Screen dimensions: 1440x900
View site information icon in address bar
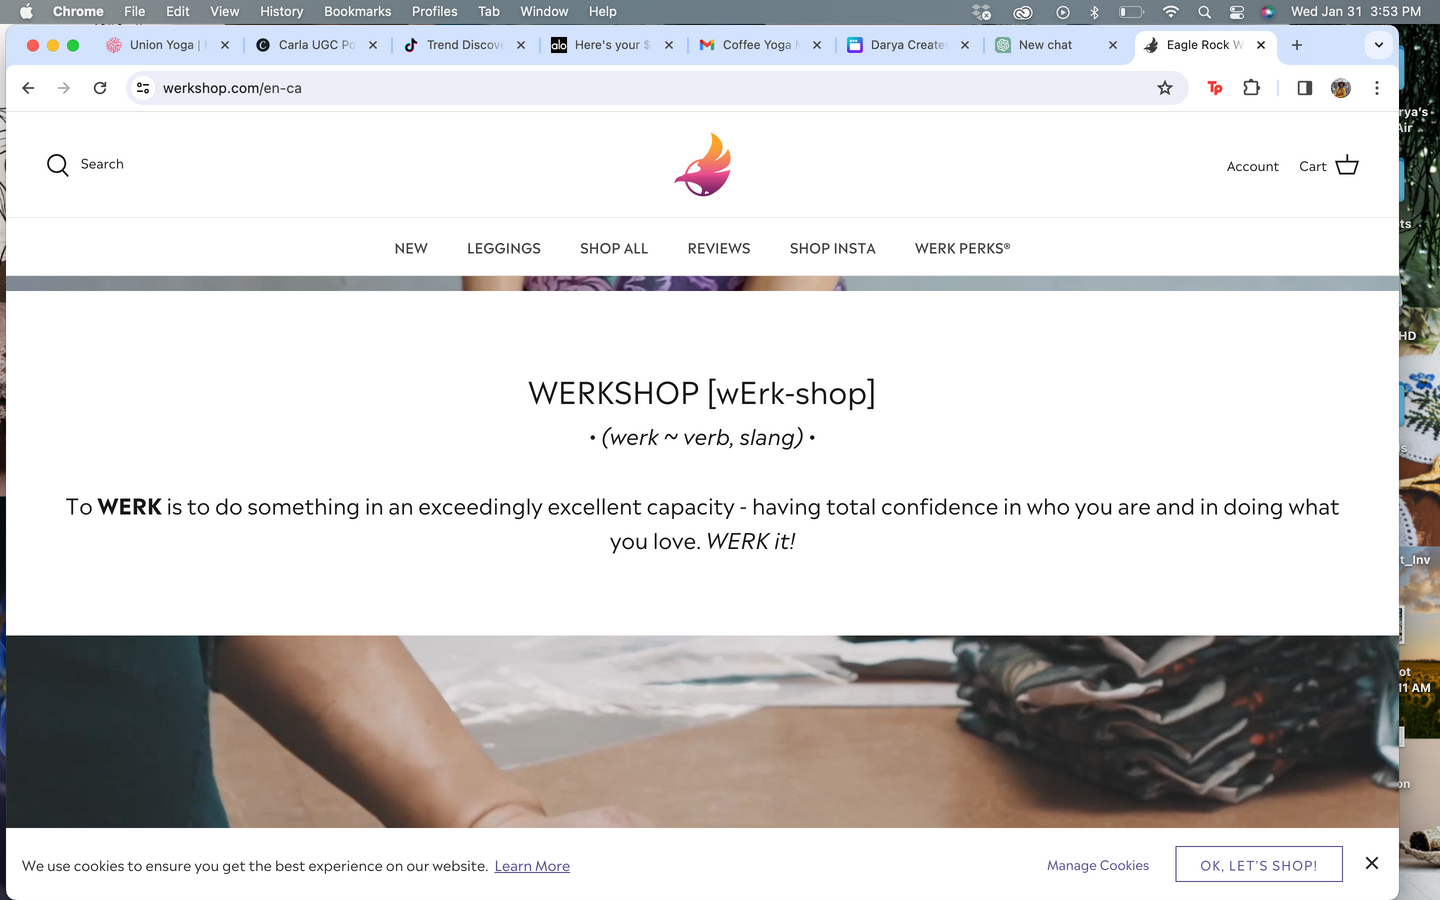(143, 88)
